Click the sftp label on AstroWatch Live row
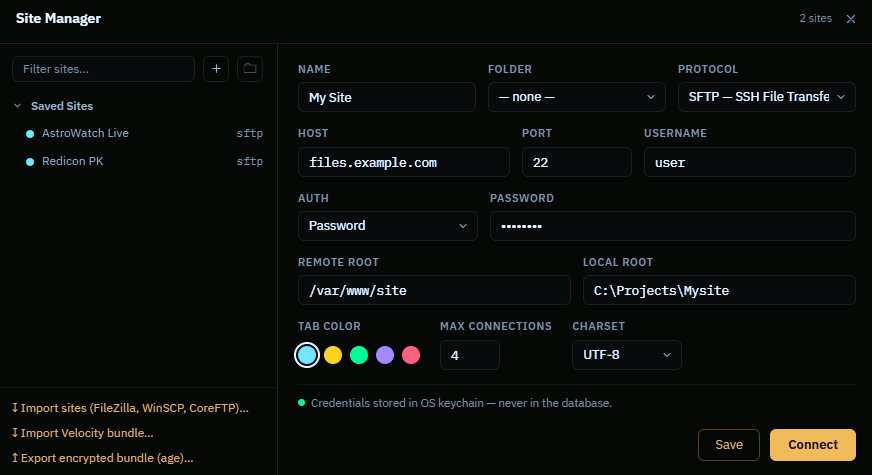 click(x=250, y=133)
